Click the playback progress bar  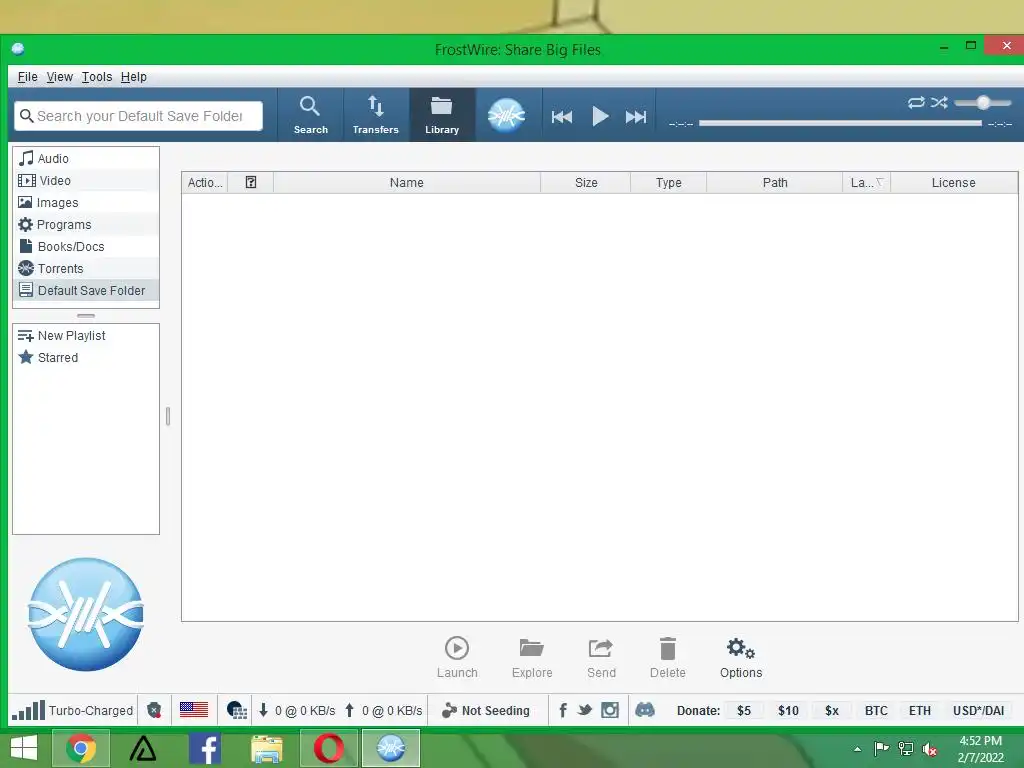[840, 123]
